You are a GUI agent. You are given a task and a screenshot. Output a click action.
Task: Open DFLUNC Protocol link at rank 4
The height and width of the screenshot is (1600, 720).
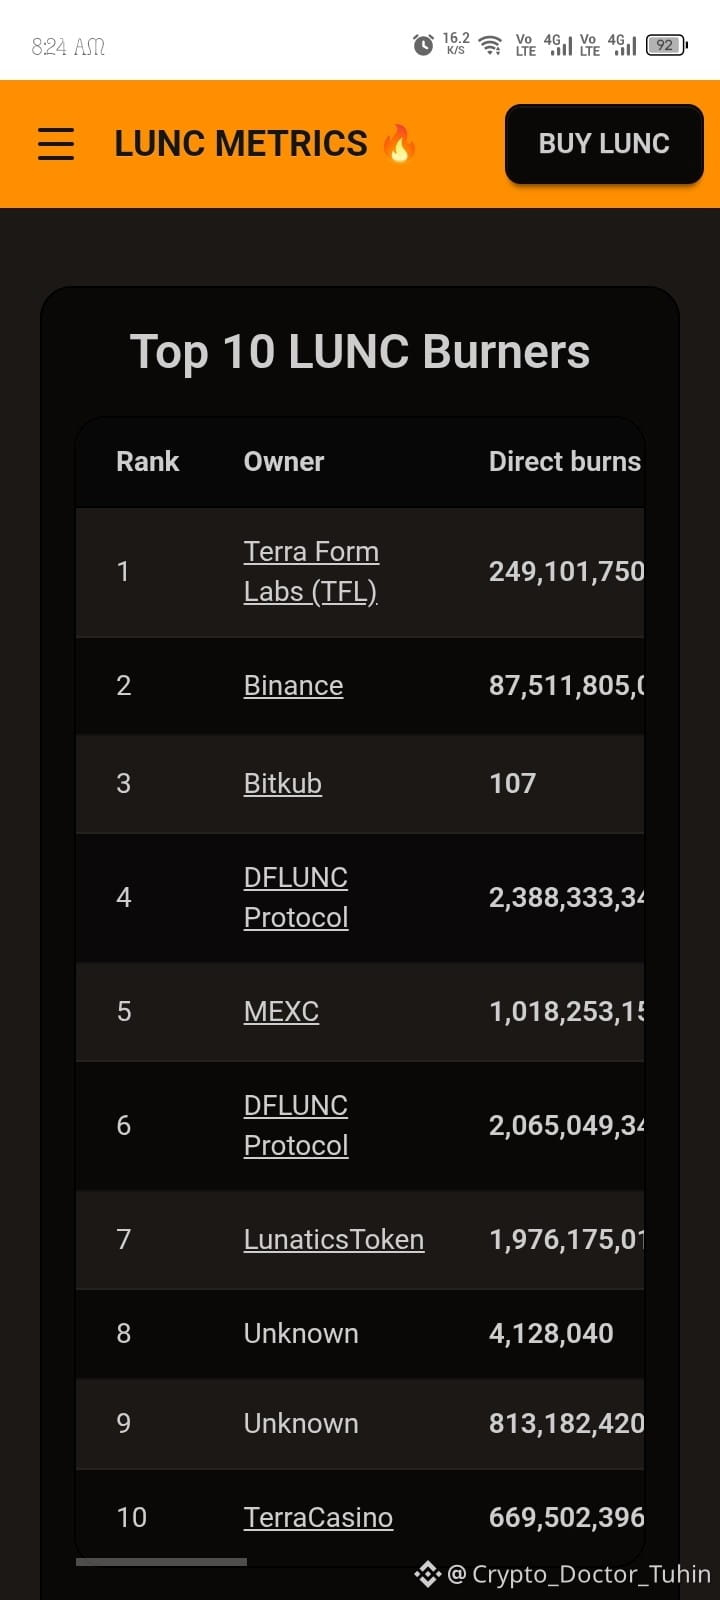(296, 898)
